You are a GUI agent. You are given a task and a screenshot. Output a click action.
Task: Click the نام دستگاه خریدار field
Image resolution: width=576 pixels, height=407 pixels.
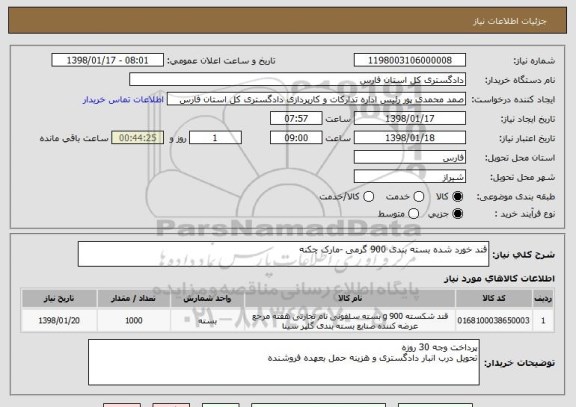pyautogui.click(x=298, y=80)
